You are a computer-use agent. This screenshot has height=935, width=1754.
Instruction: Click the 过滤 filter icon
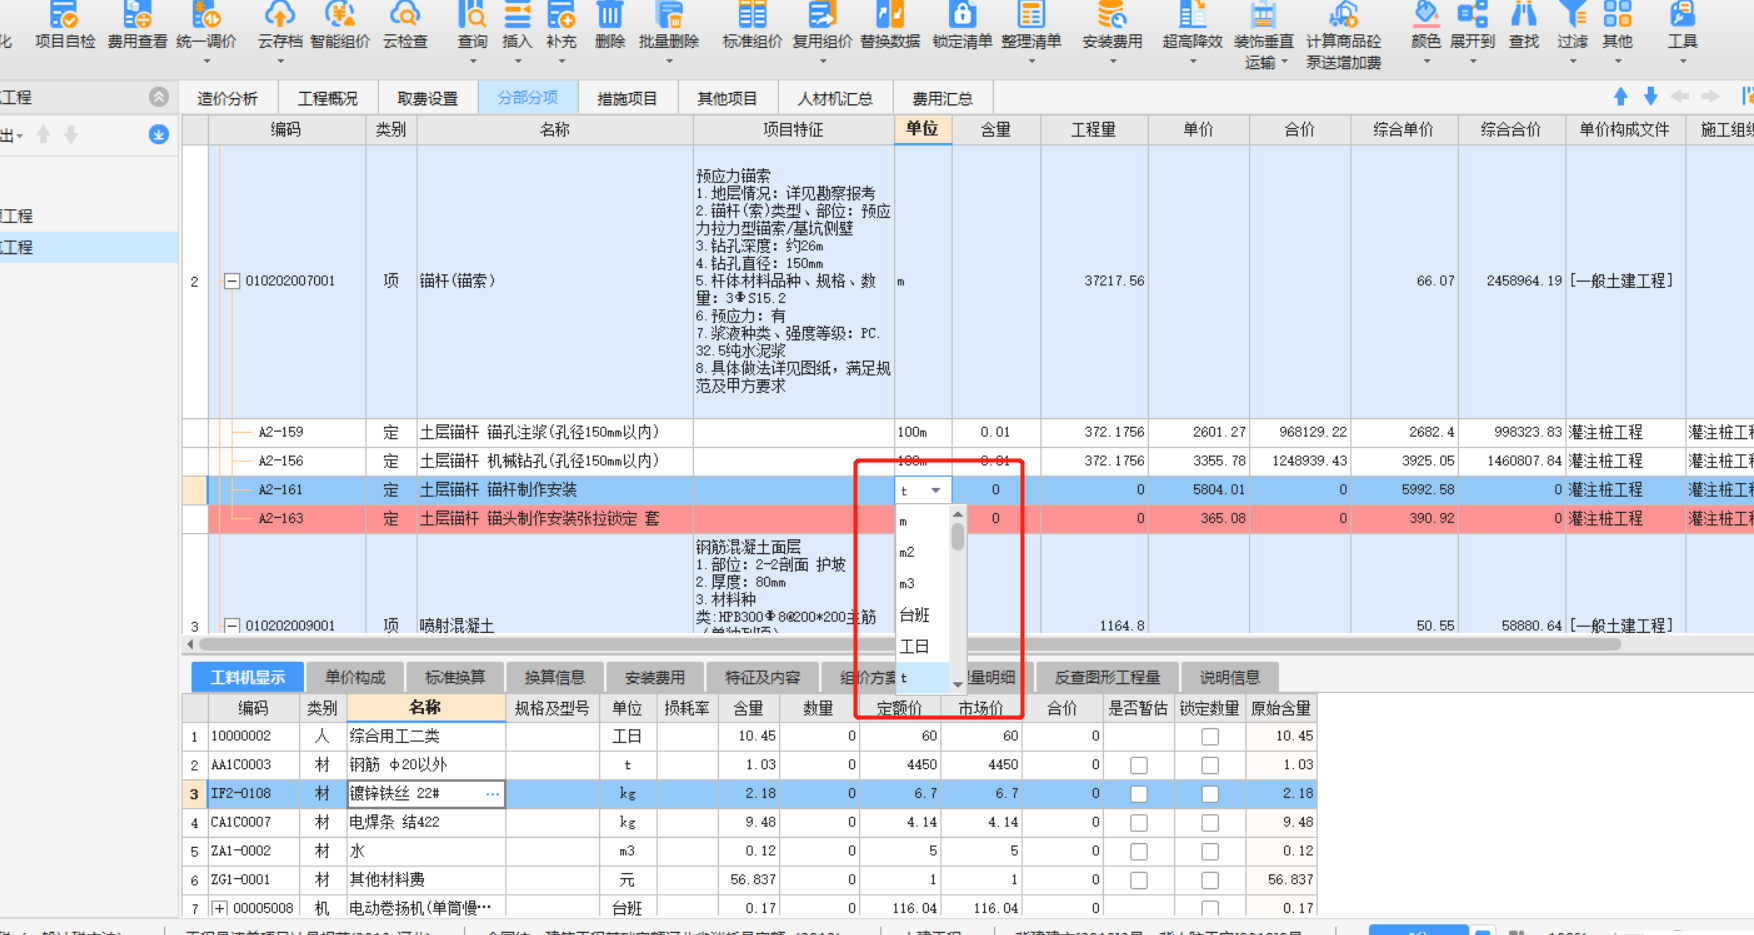[x=1572, y=15]
